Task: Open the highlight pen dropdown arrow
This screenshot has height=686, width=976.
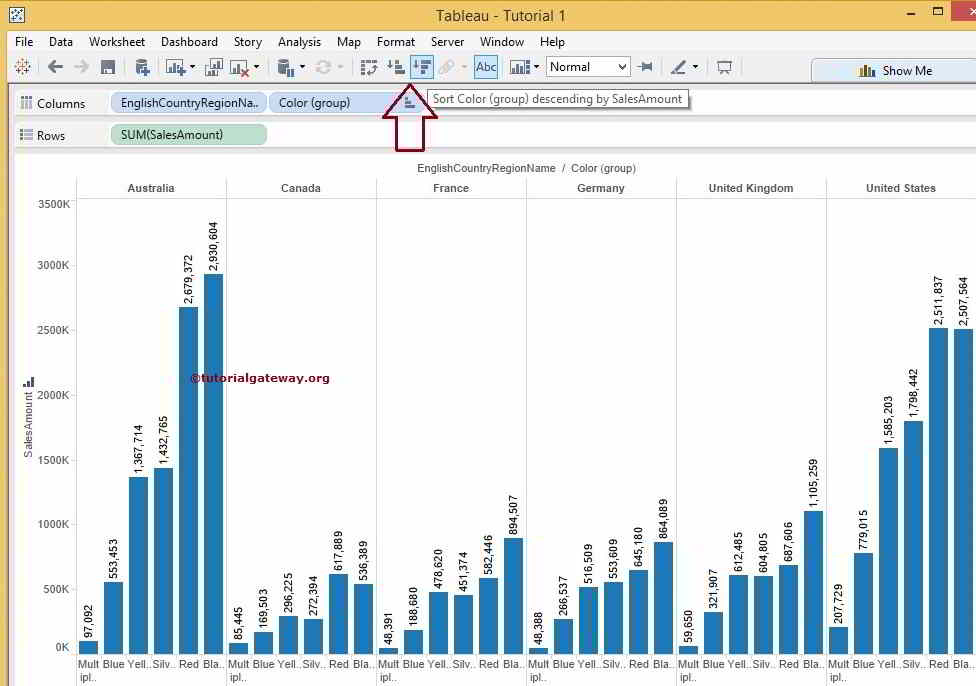Action: pyautogui.click(x=693, y=66)
